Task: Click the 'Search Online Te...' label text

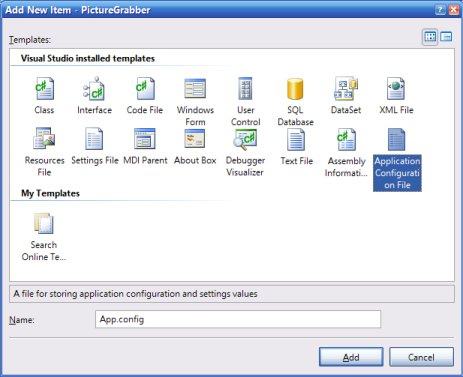Action: point(44,251)
